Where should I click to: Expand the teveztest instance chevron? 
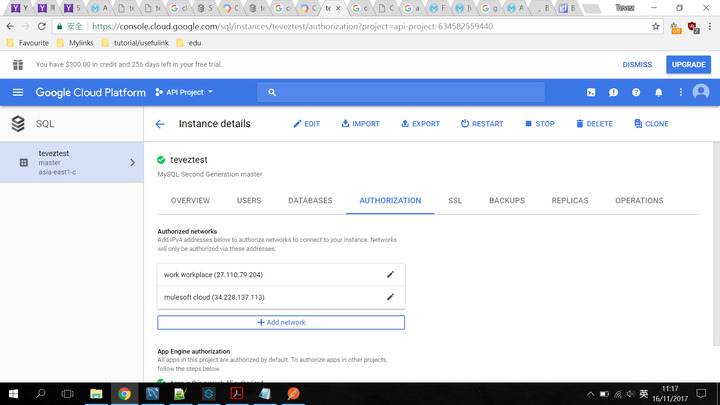point(133,162)
